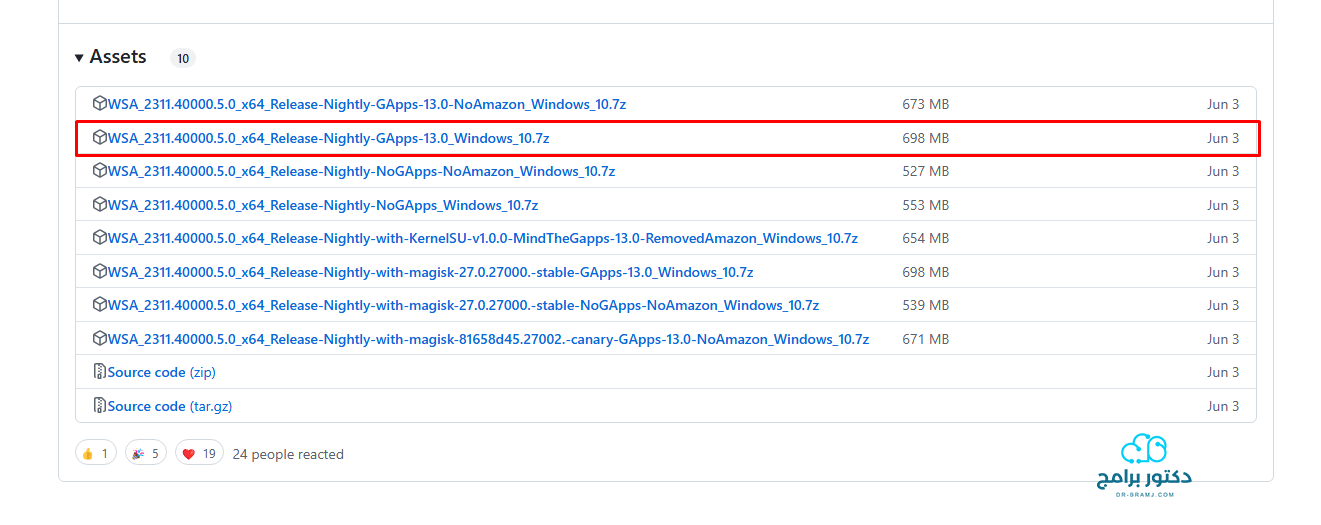Toggle party popper reaction with 5
The height and width of the screenshot is (525, 1321).
(146, 453)
